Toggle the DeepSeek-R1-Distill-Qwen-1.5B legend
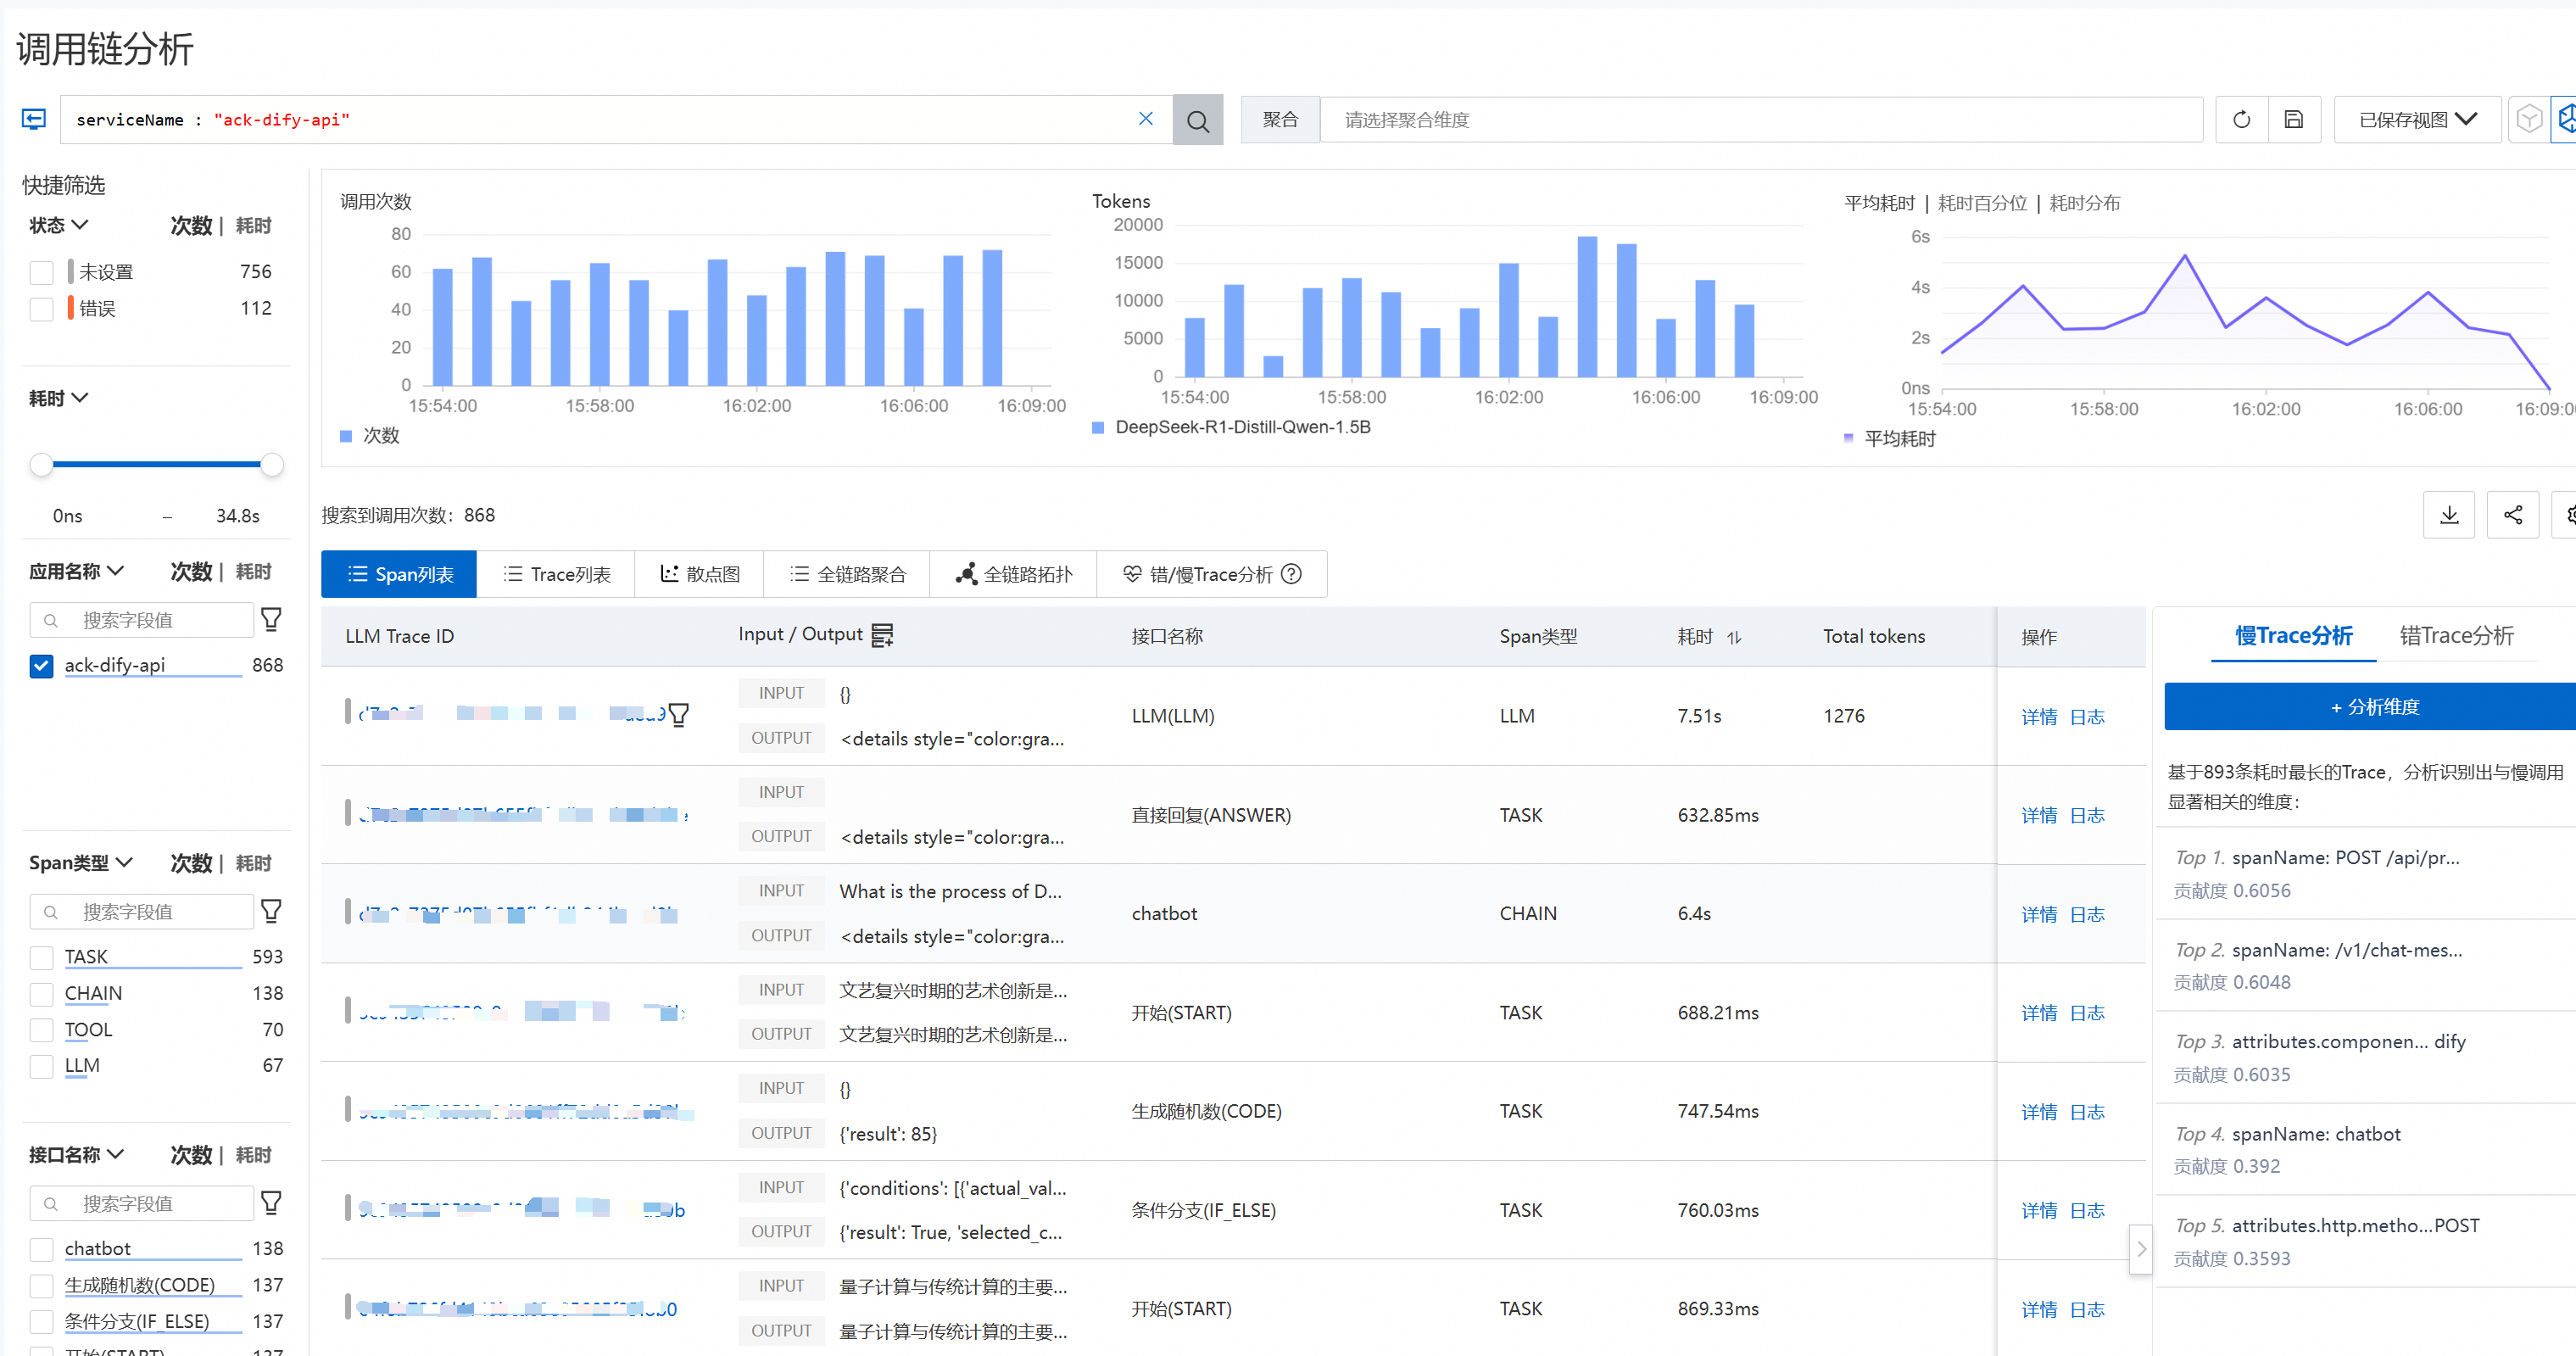This screenshot has height=1356, width=2576. click(1231, 428)
